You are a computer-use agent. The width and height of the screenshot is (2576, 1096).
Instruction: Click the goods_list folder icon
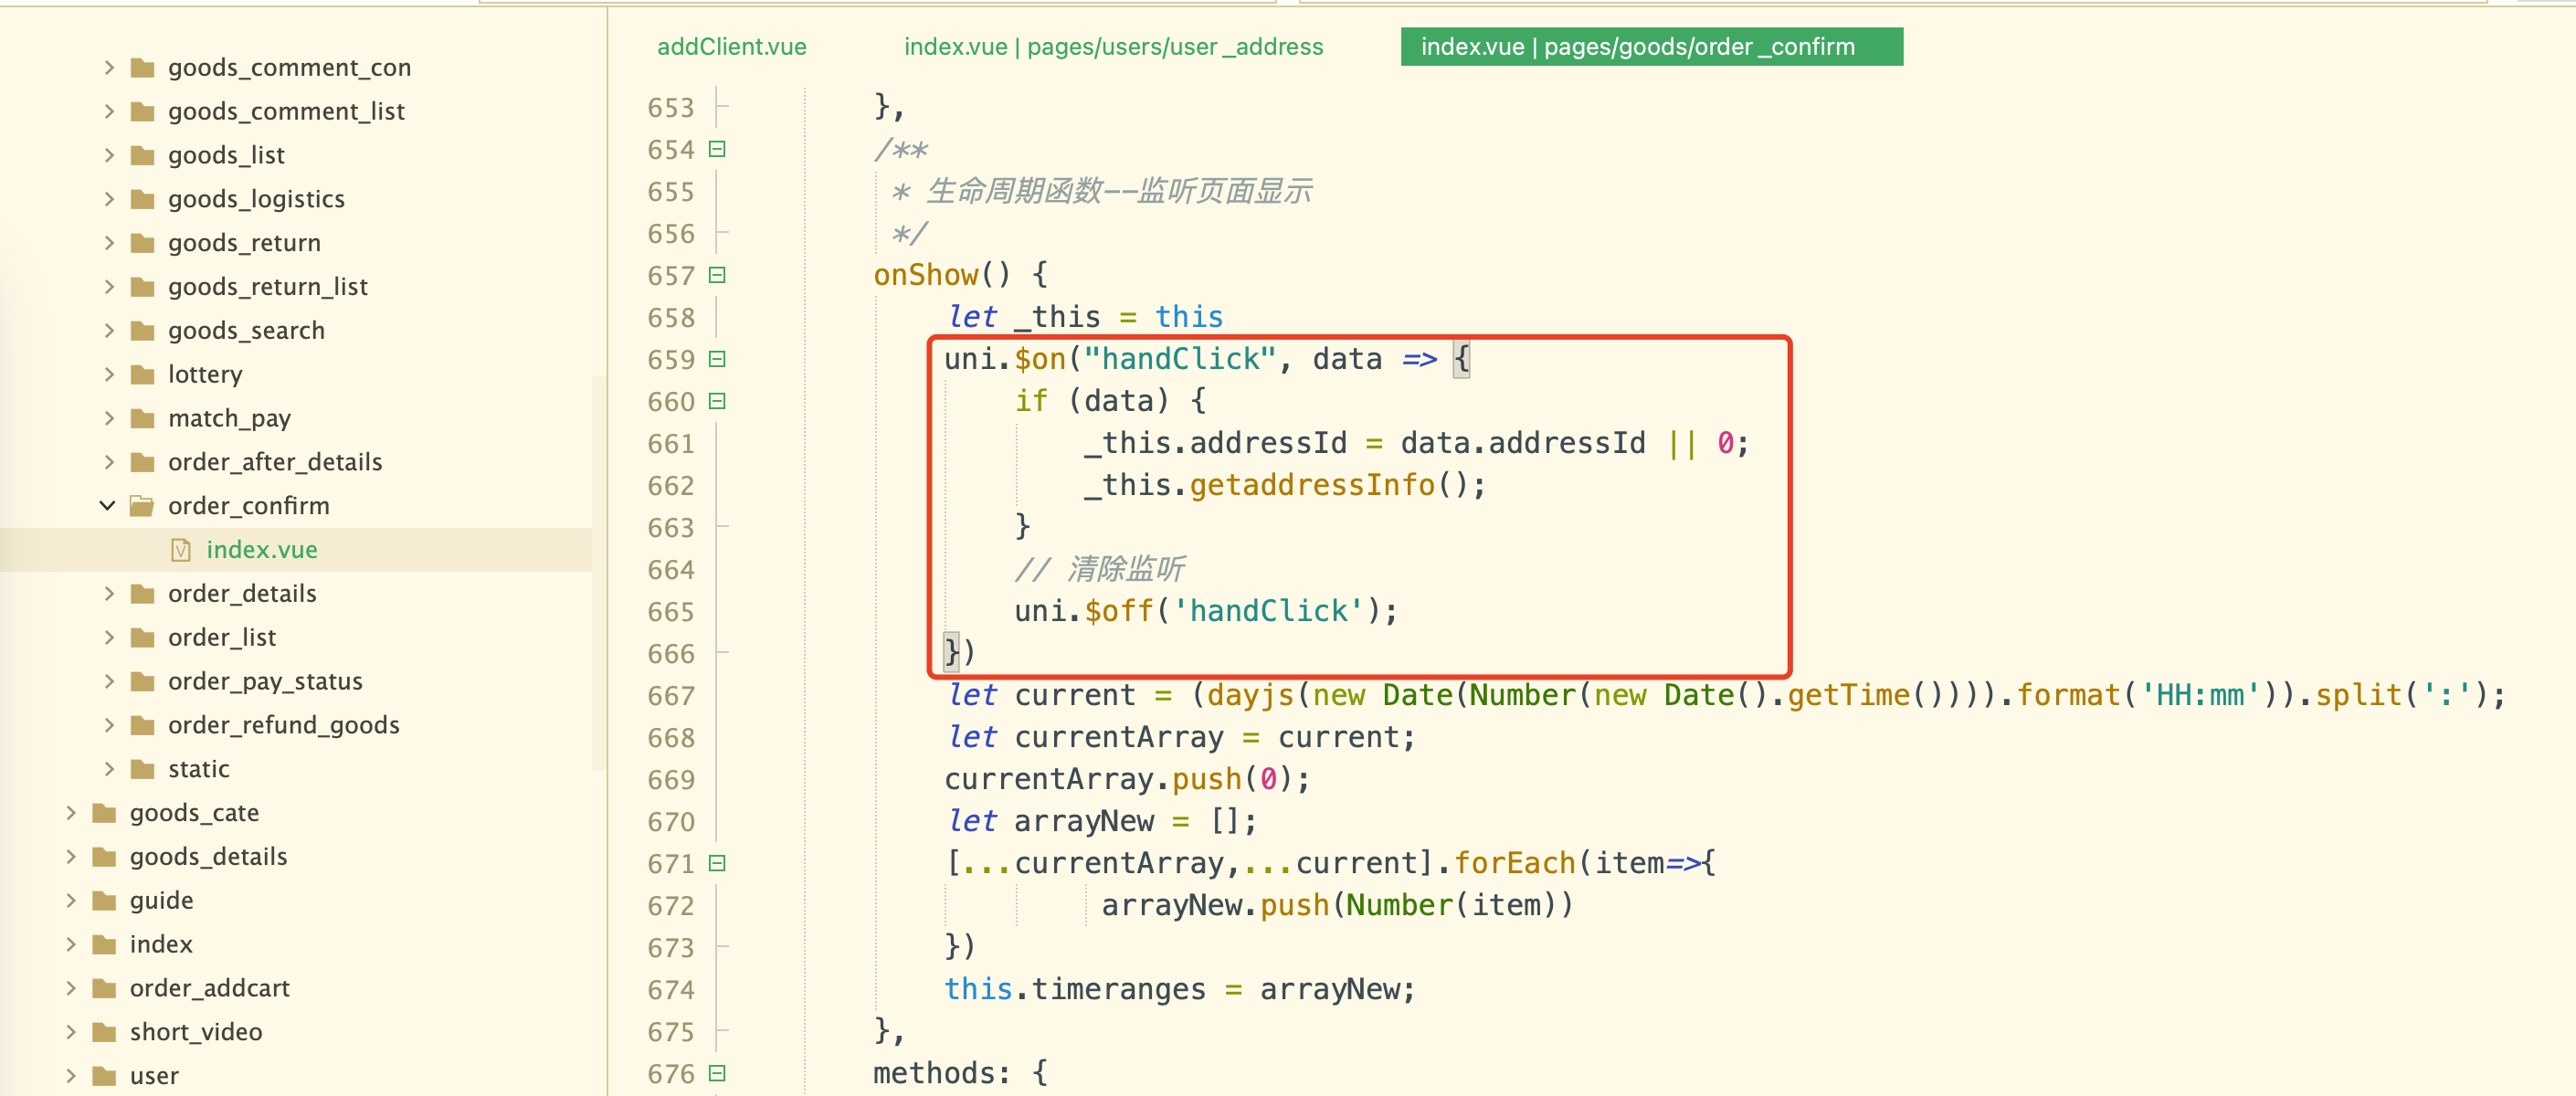[143, 156]
